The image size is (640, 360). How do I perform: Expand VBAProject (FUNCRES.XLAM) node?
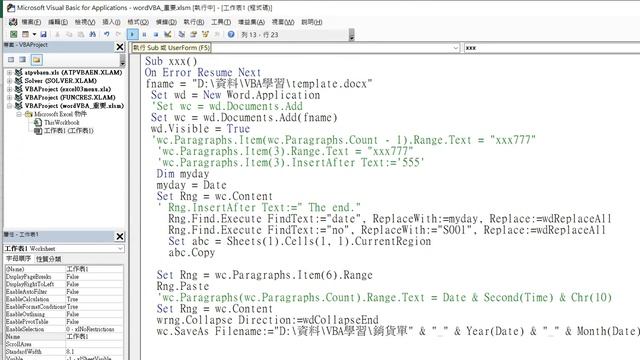click(x=9, y=98)
